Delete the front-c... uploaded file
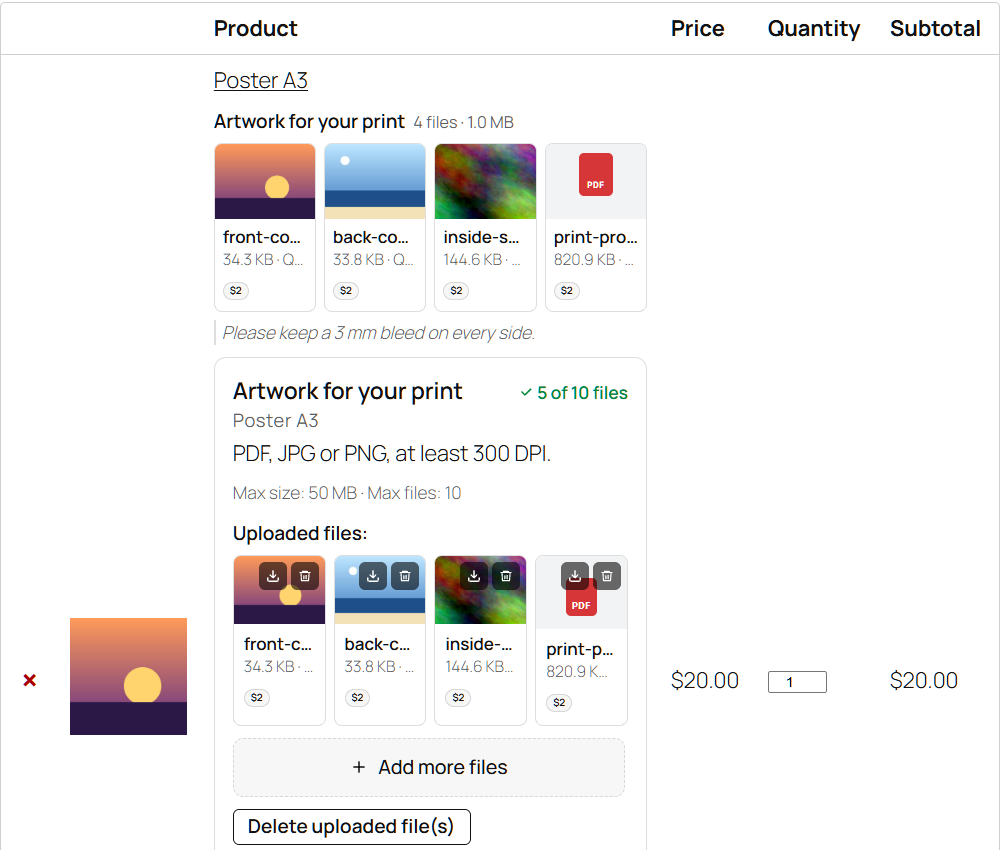The image size is (1000, 850). [305, 576]
